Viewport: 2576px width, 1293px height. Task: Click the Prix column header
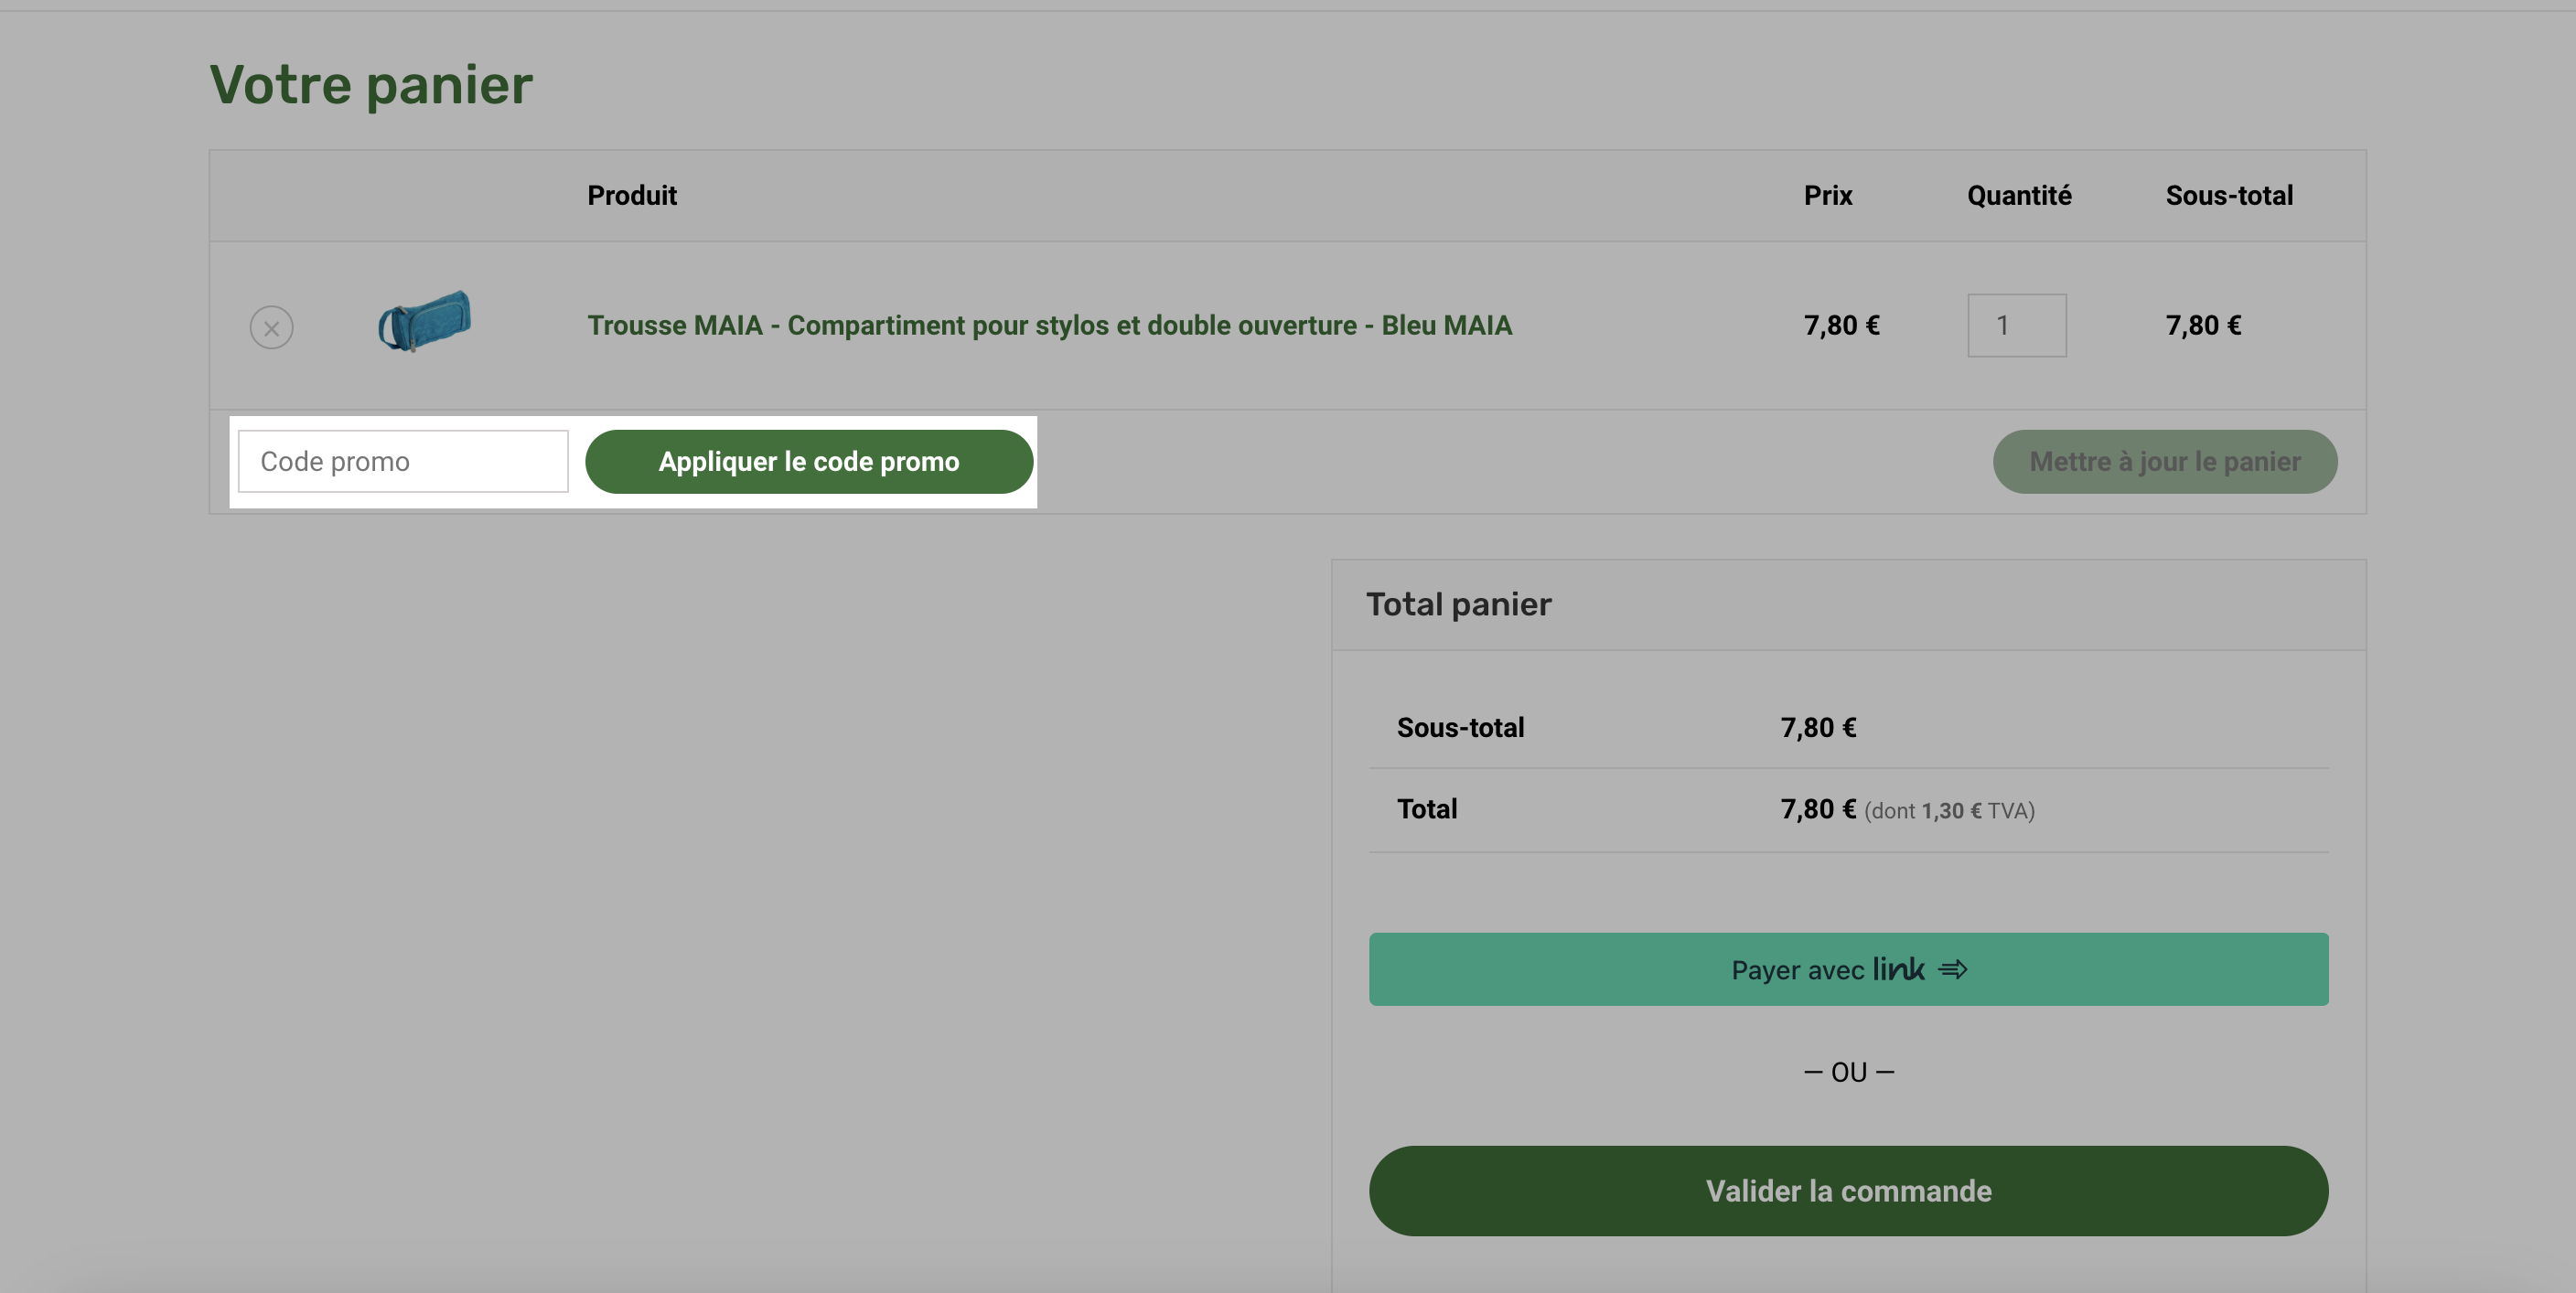(x=1827, y=195)
